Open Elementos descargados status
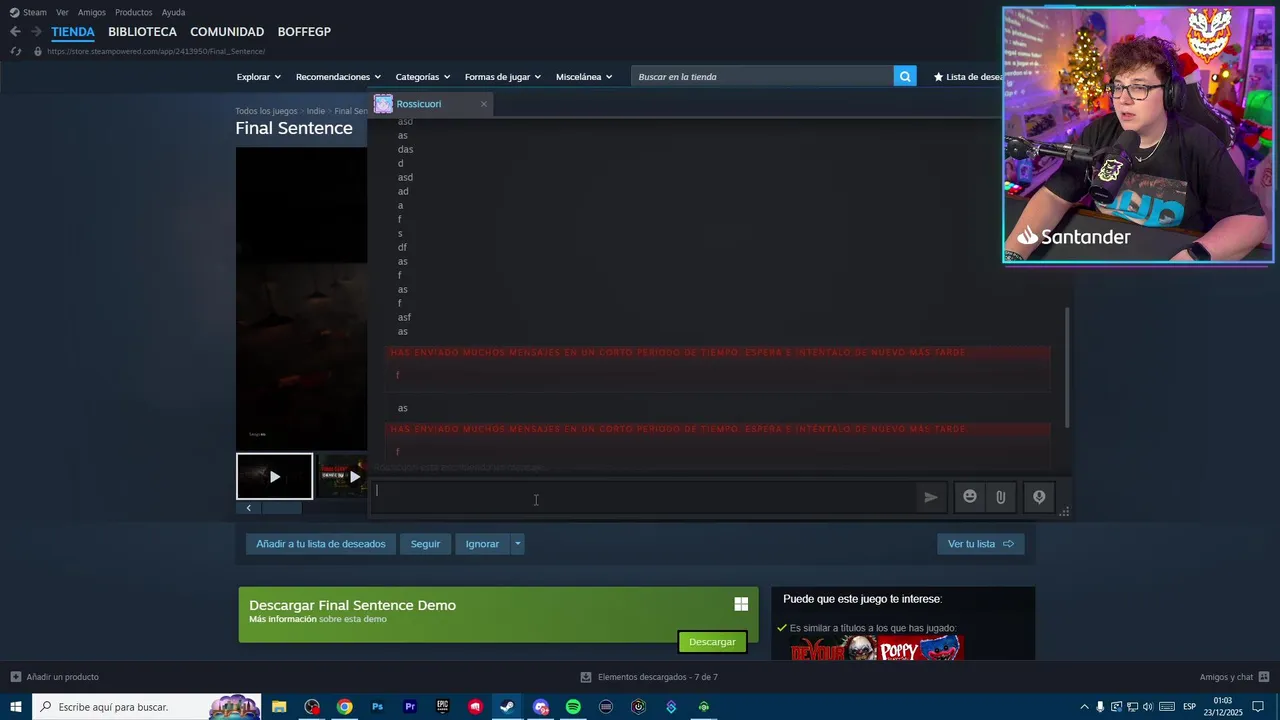The width and height of the screenshot is (1280, 720). point(649,677)
